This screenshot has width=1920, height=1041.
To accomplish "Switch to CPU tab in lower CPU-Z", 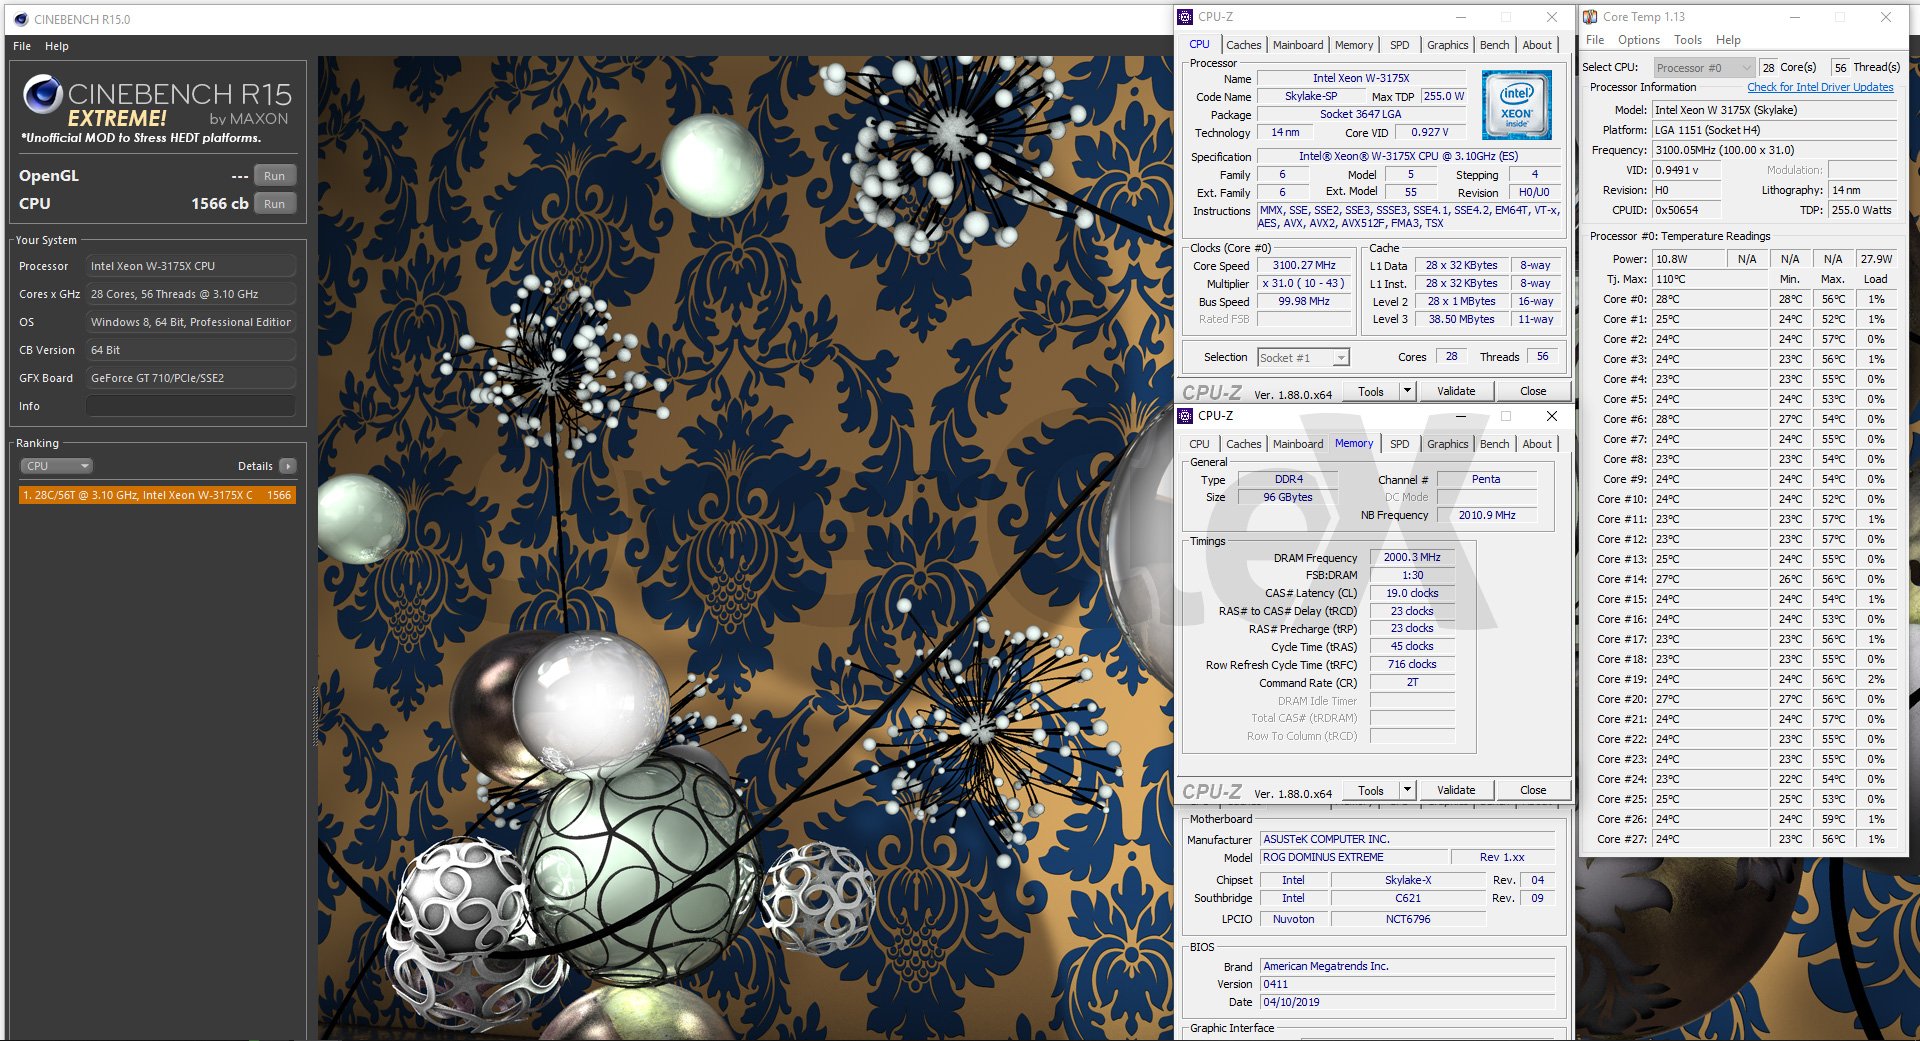I will [x=1199, y=444].
